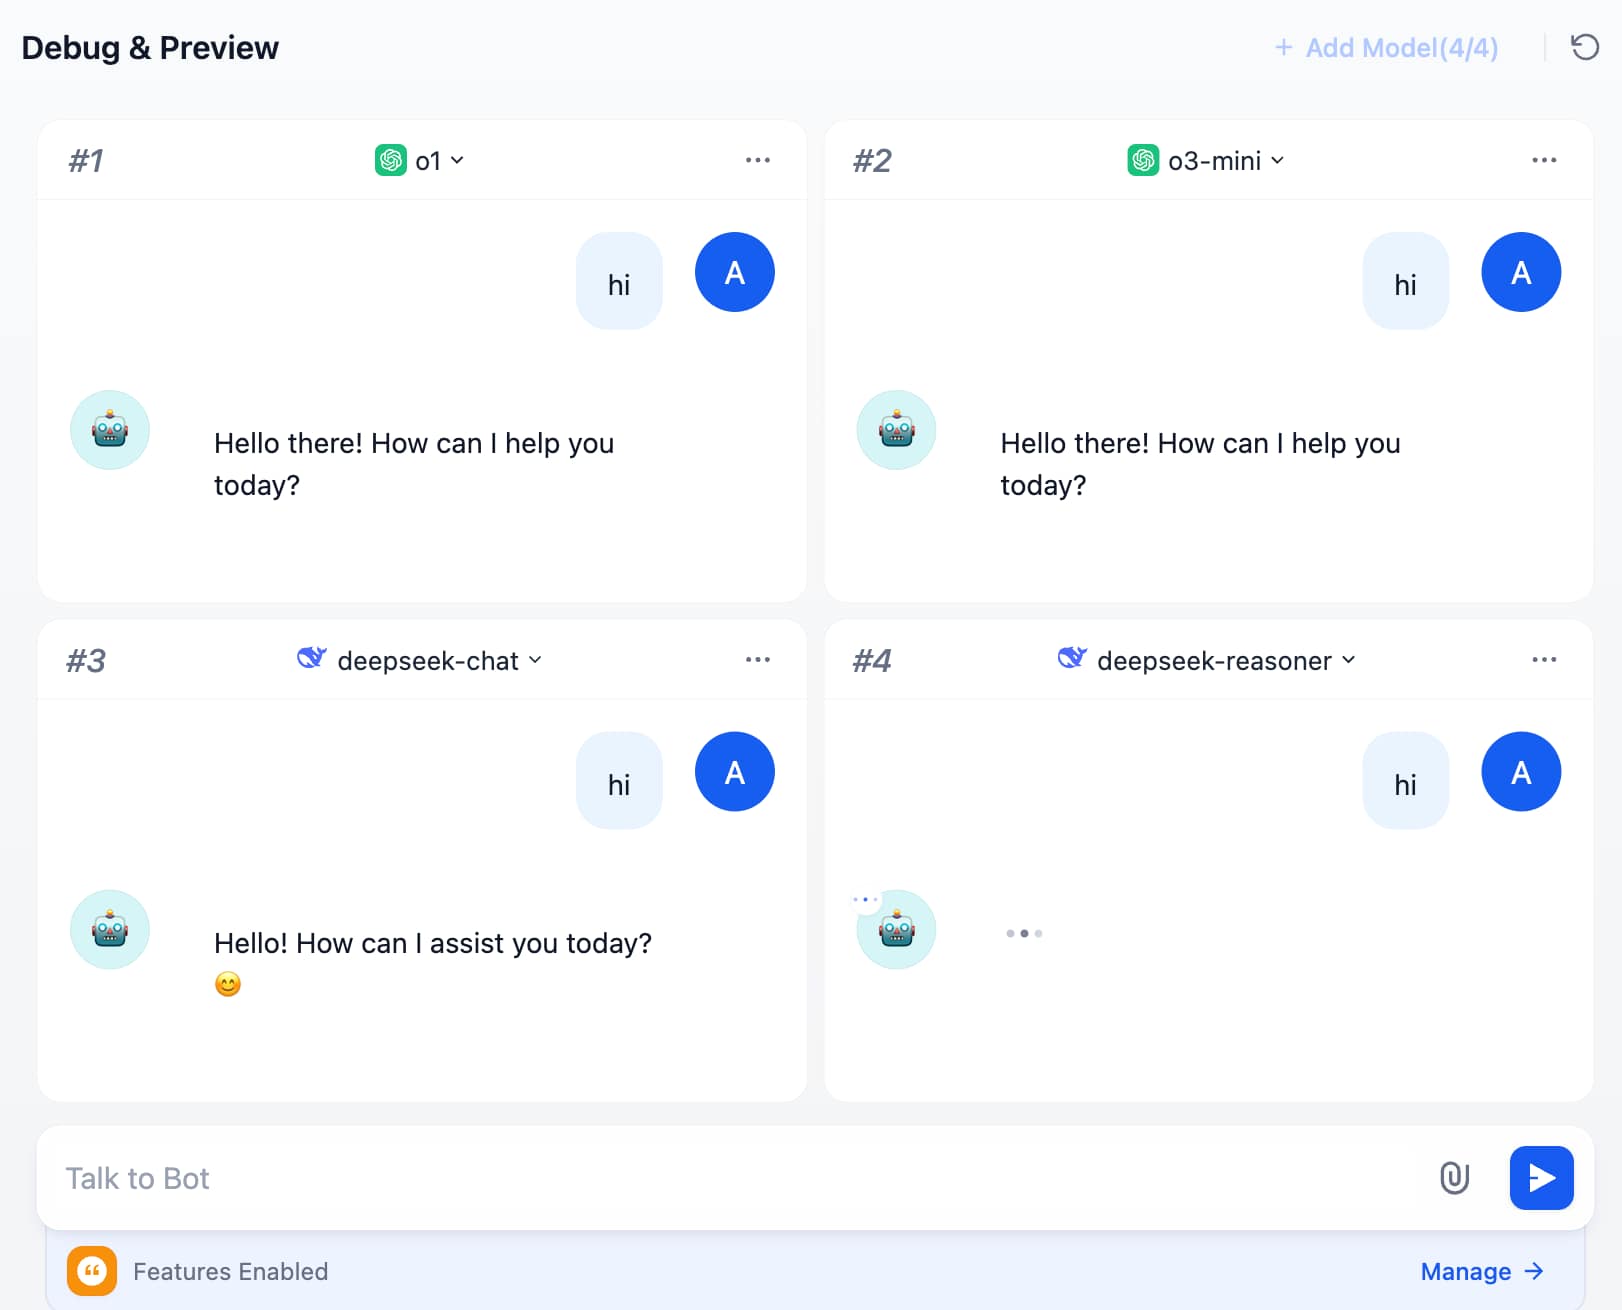Open more options for panel #2

[1543, 160]
